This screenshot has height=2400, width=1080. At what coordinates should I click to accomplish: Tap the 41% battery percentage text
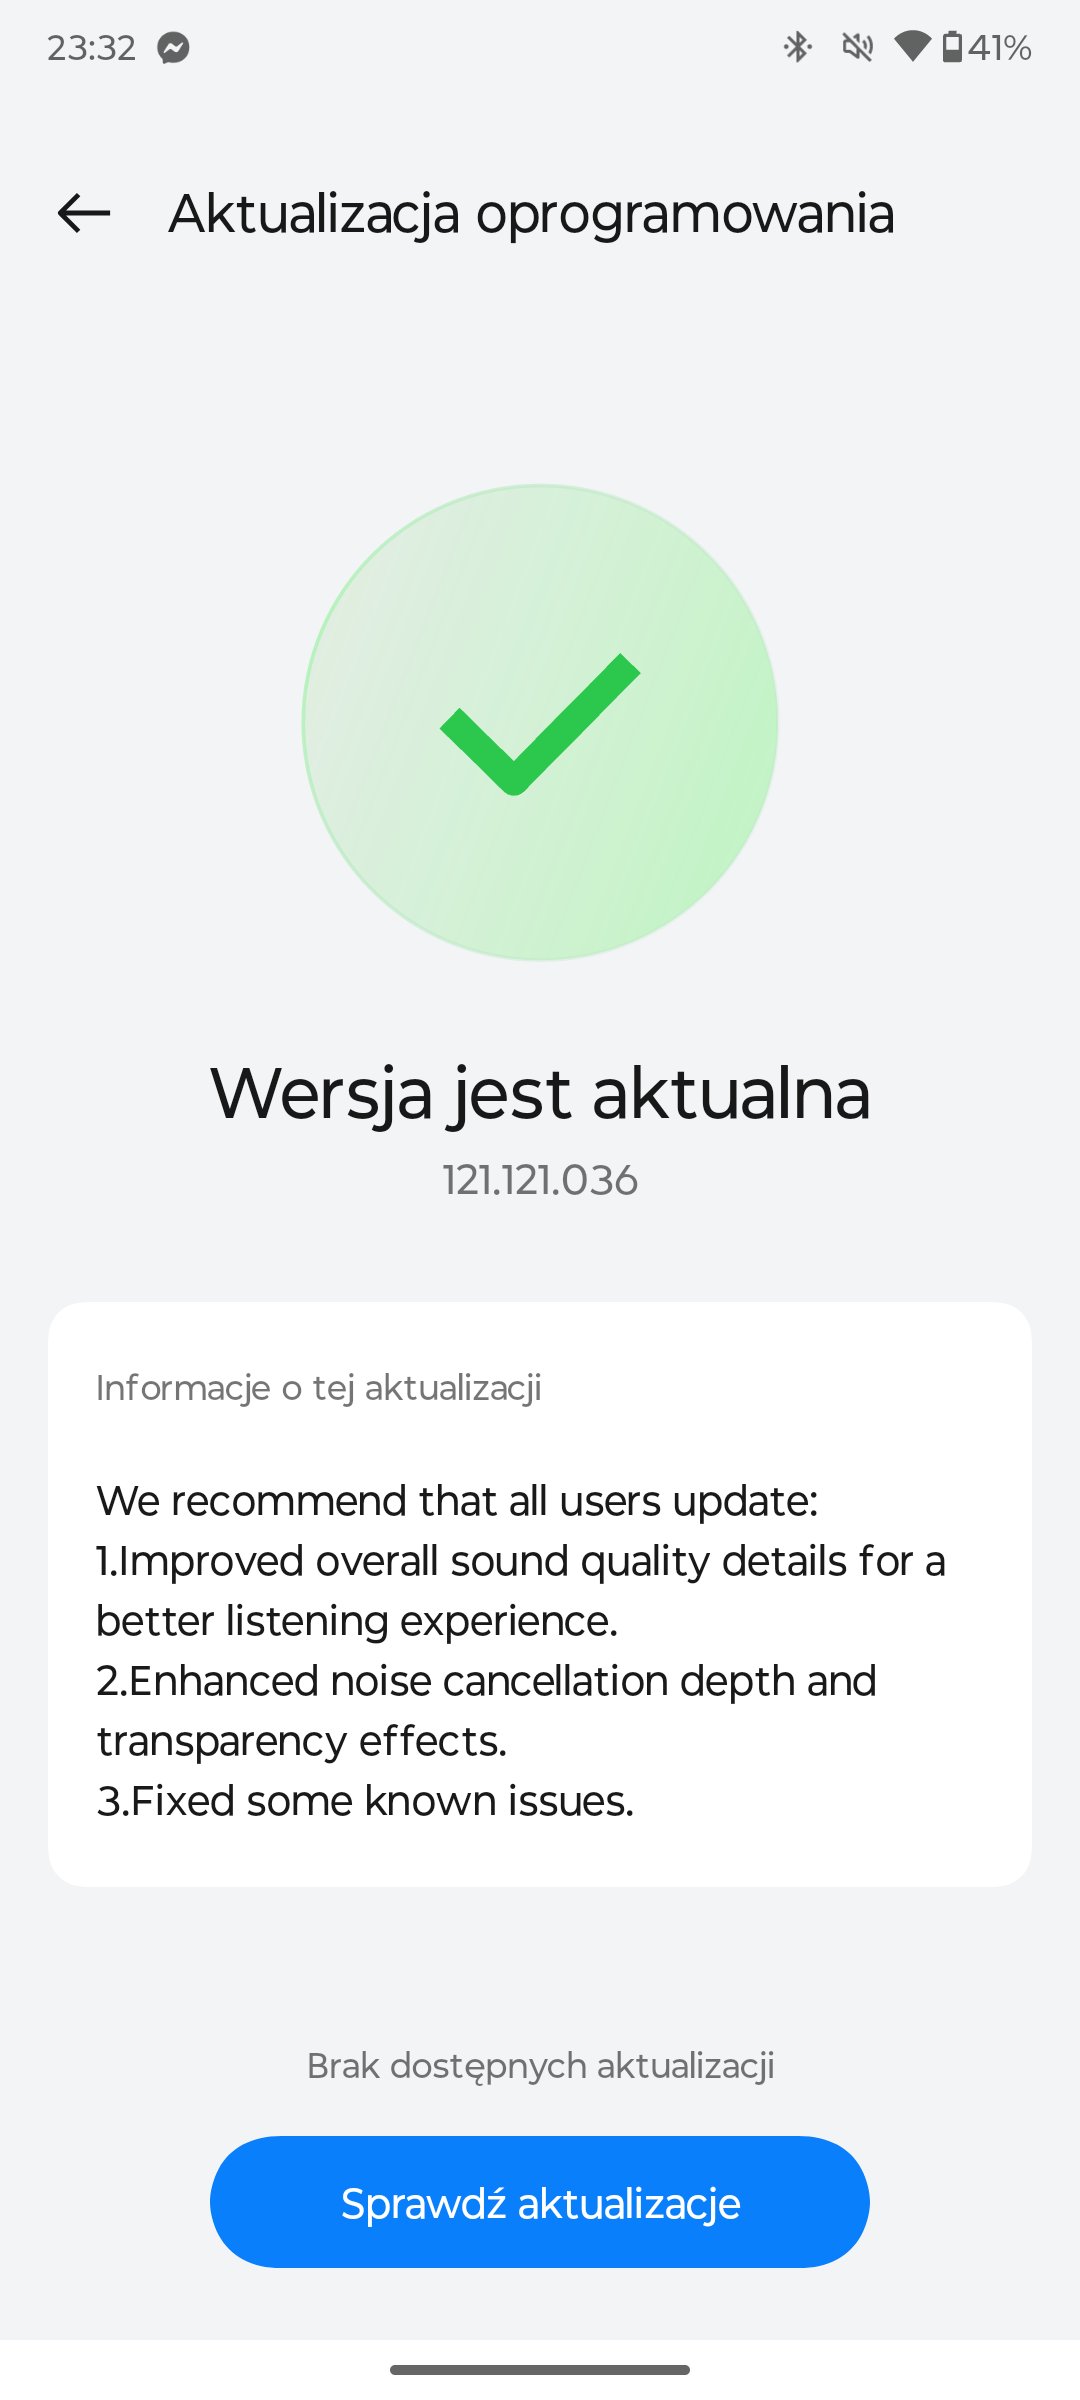click(1000, 48)
